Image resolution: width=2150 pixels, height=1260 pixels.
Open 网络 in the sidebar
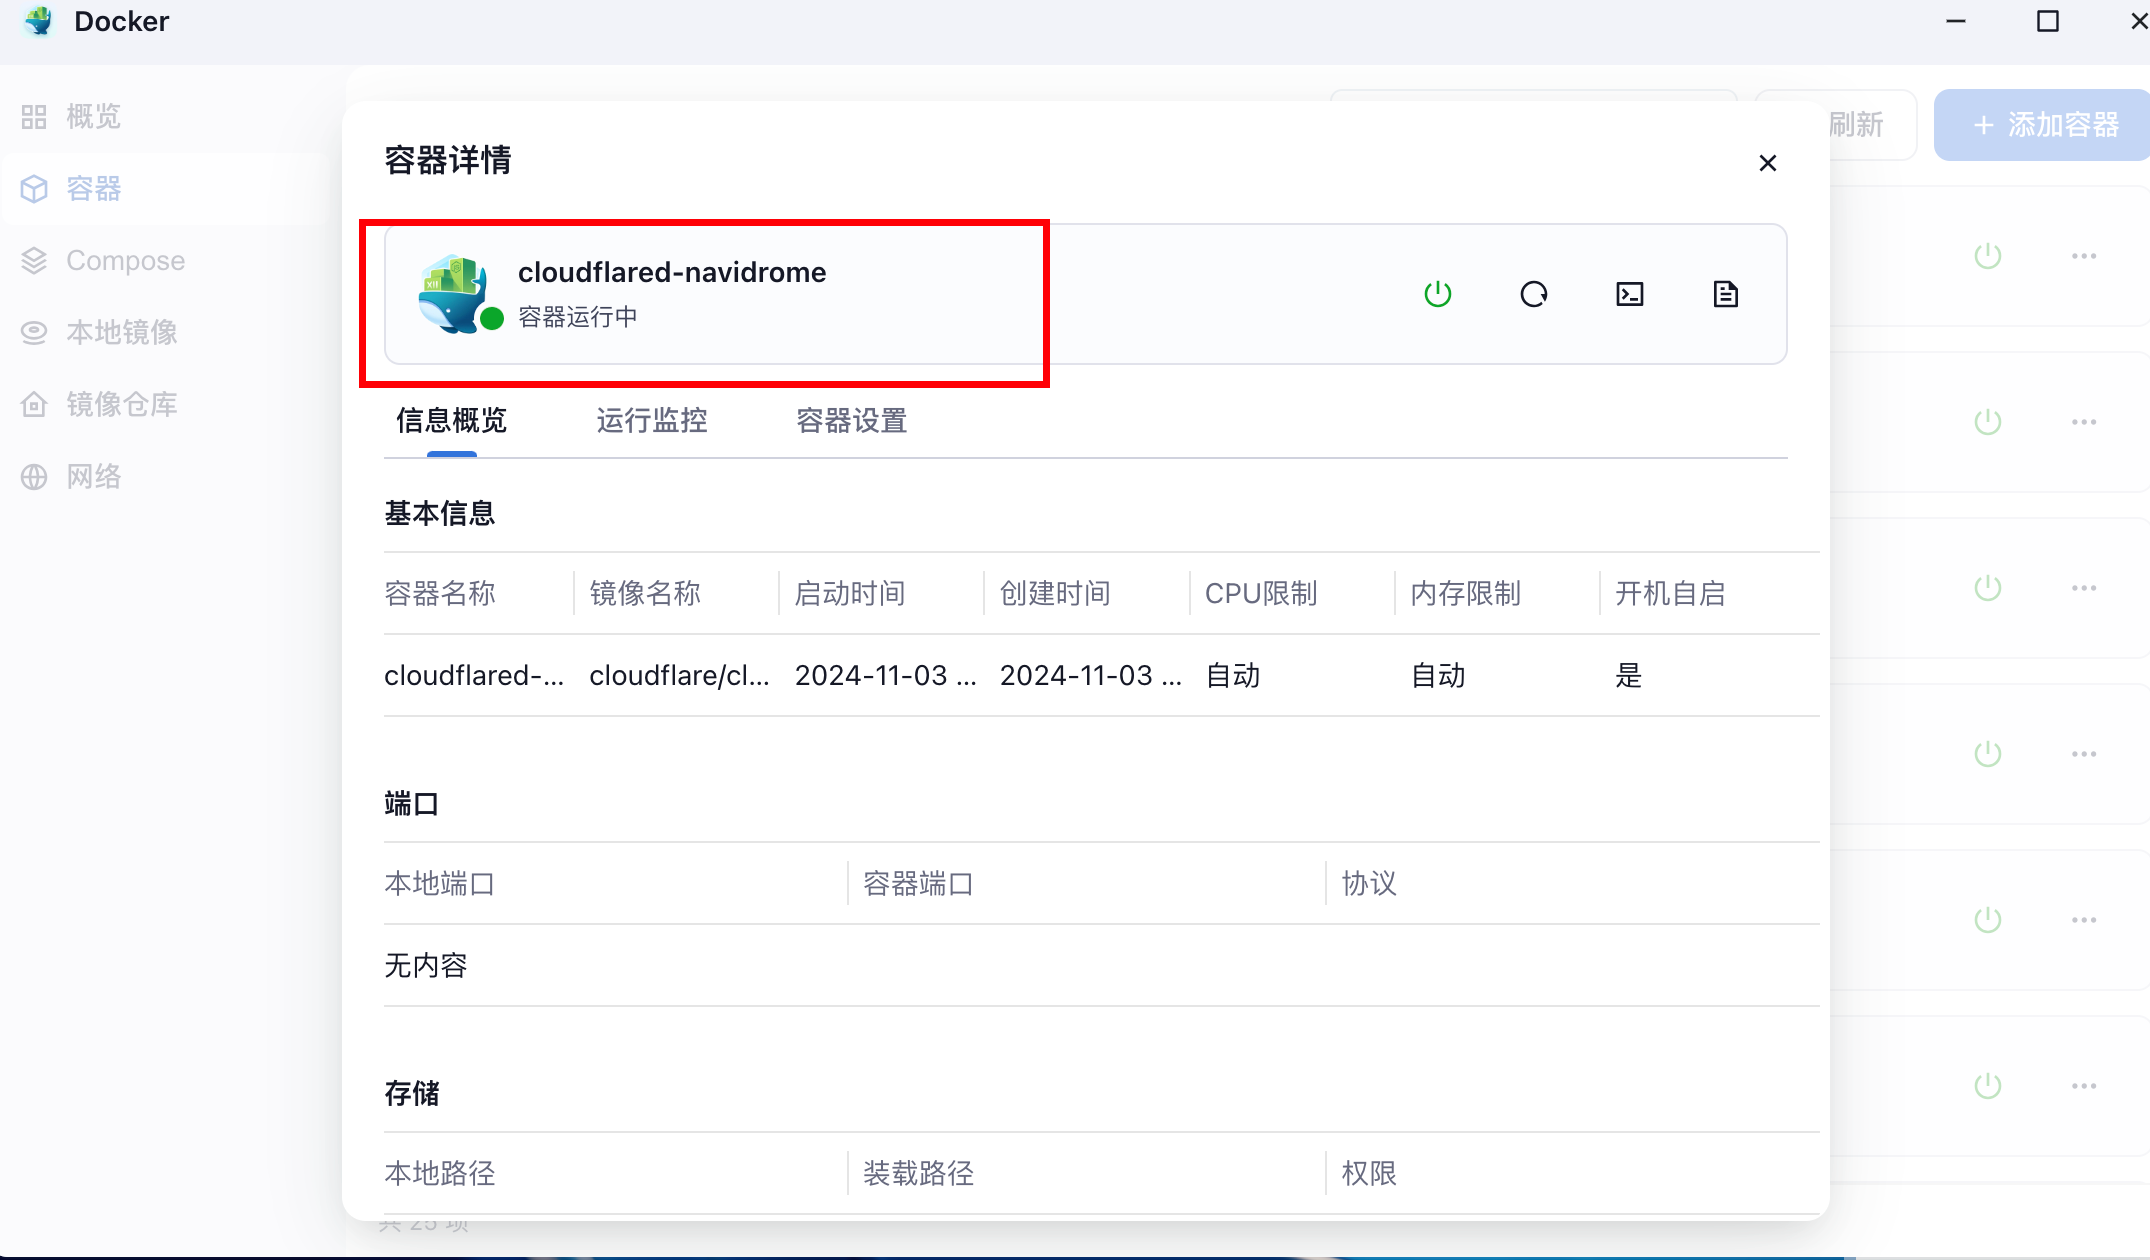click(93, 477)
